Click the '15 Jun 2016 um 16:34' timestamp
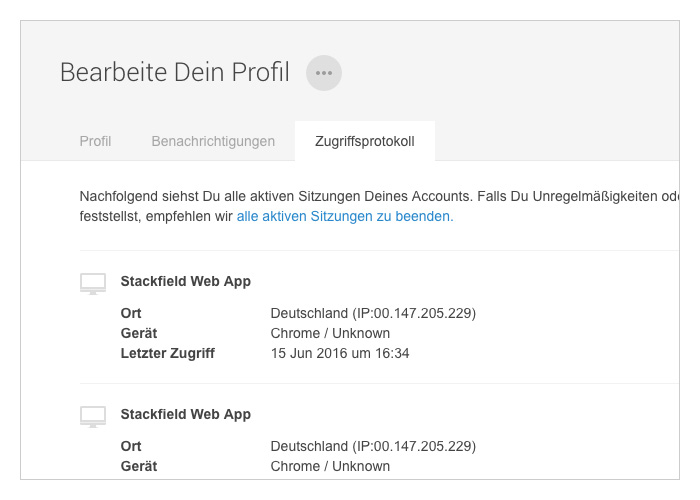The width and height of the screenshot is (700, 500). tap(340, 353)
